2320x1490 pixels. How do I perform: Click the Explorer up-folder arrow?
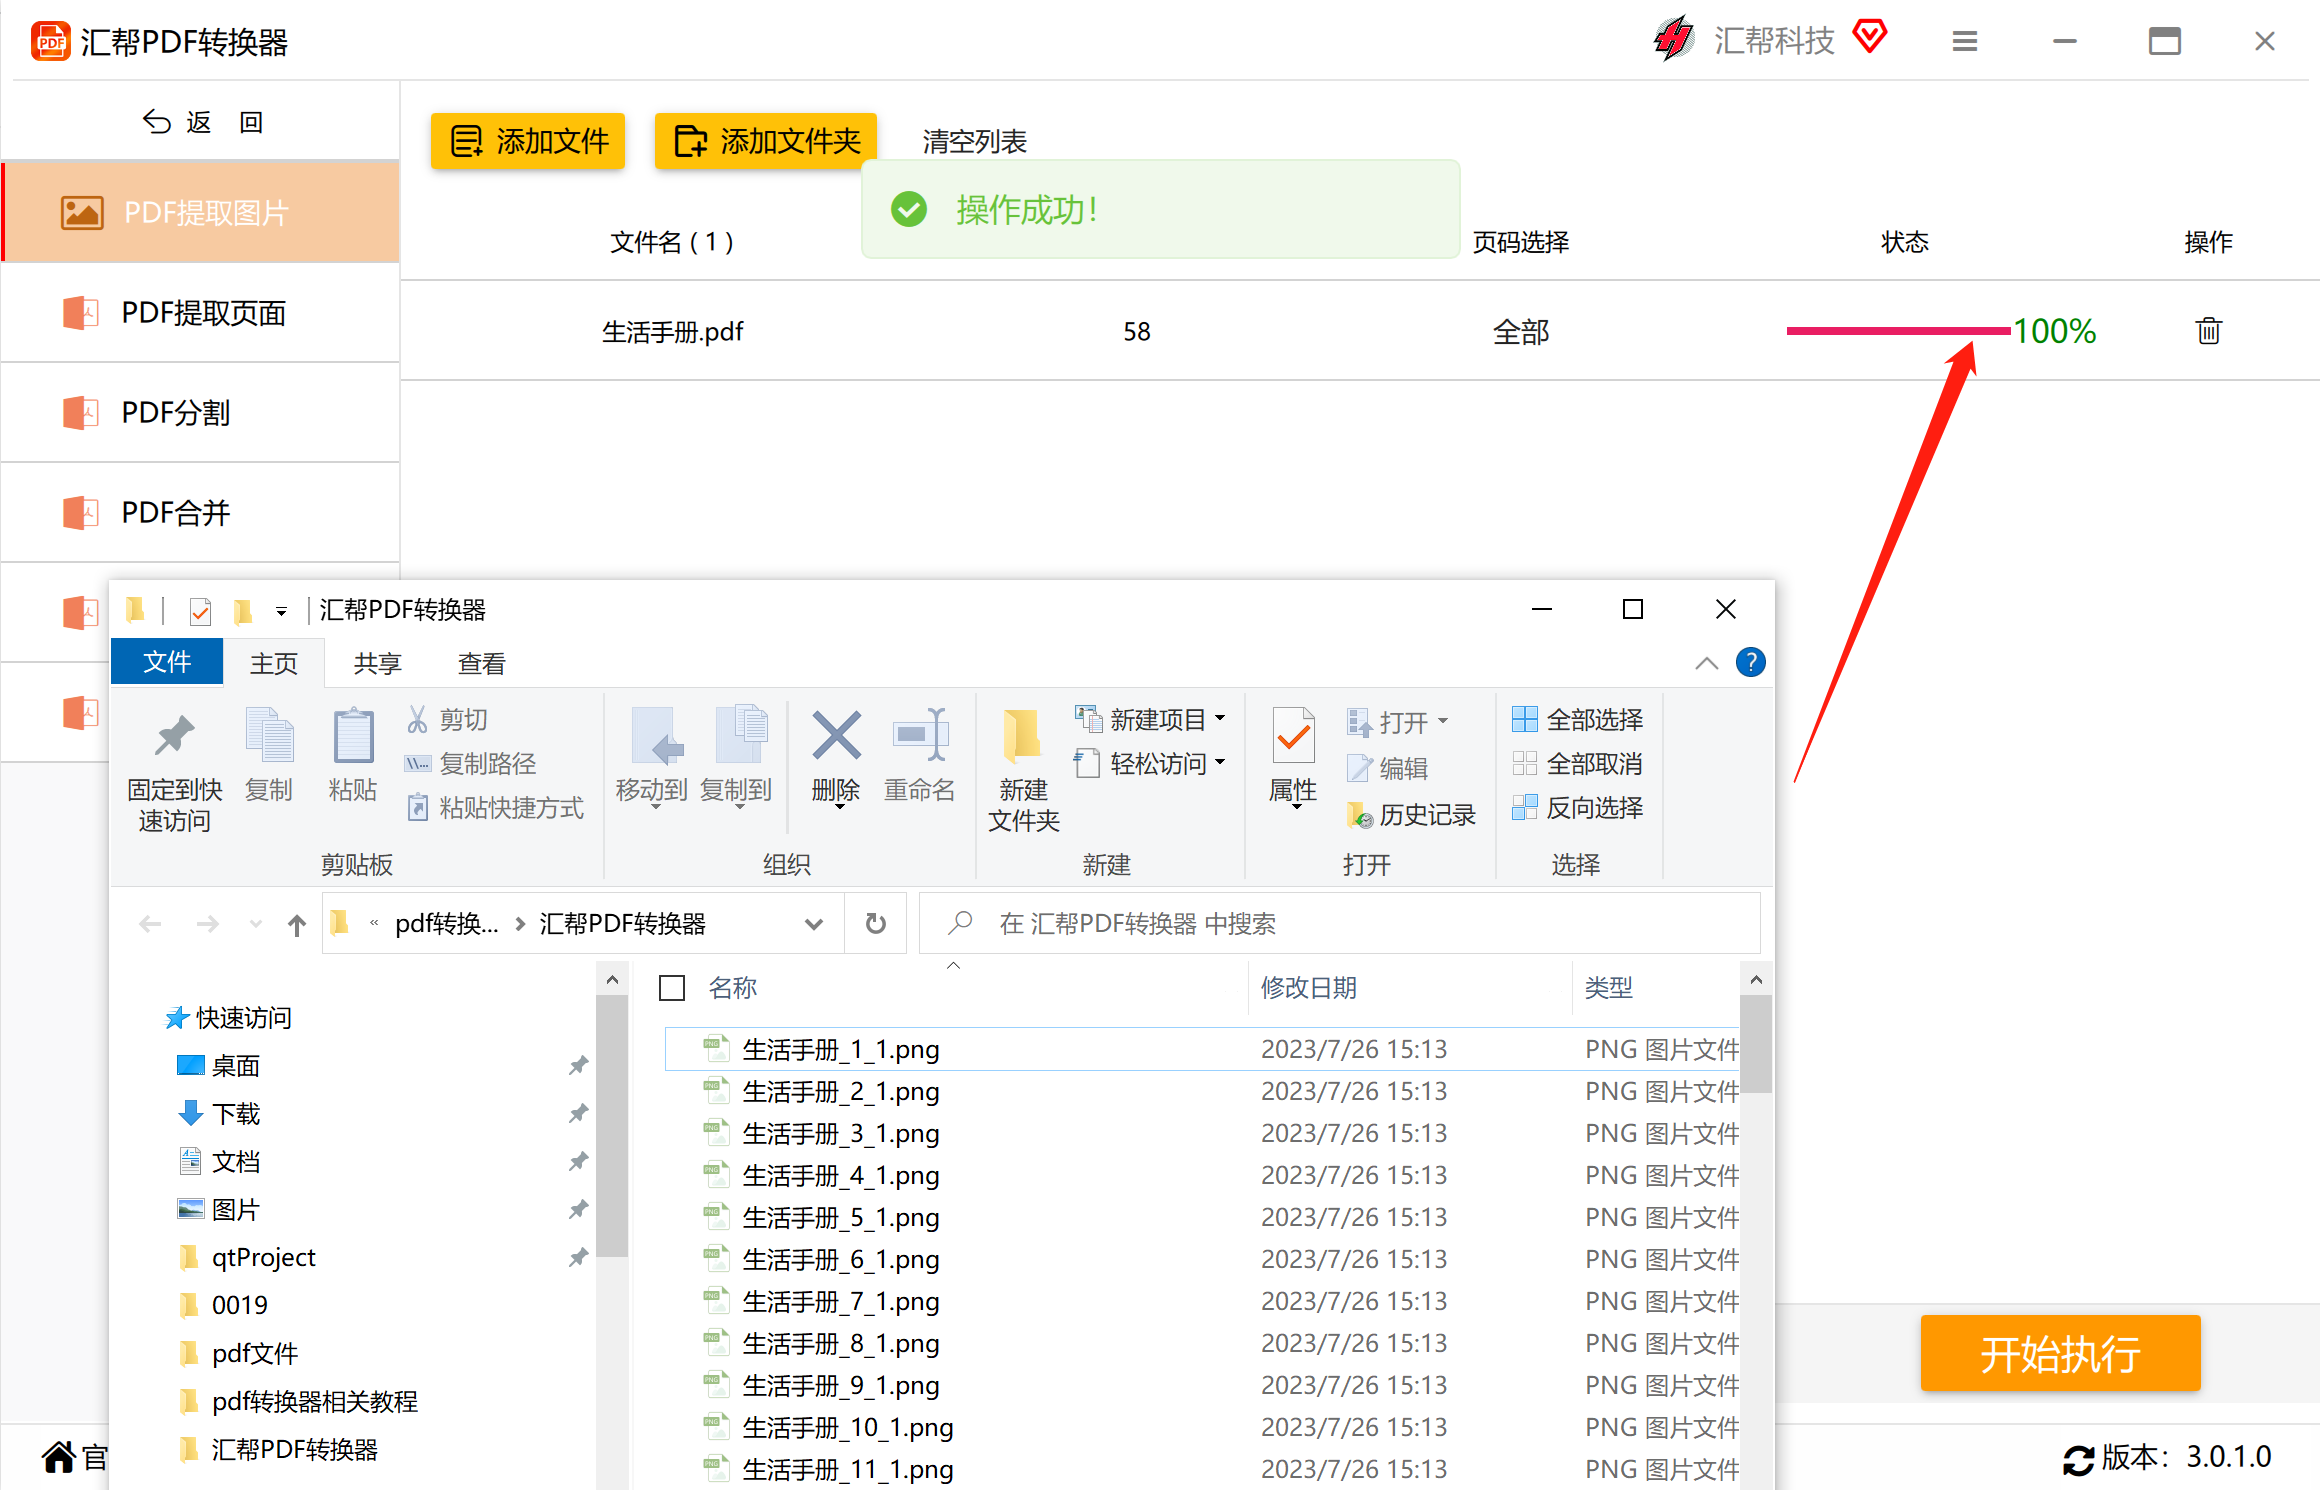click(x=296, y=924)
